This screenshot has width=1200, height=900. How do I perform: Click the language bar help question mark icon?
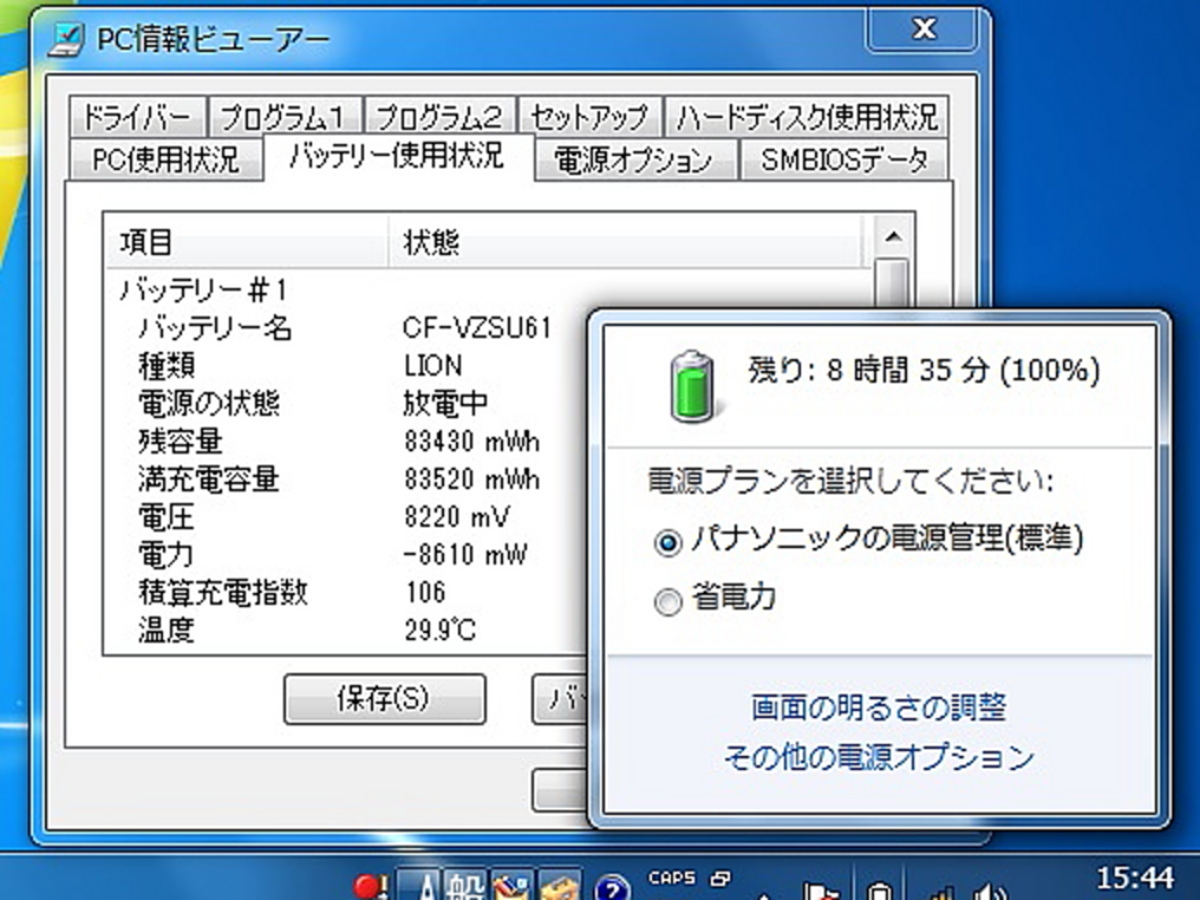pos(611,887)
